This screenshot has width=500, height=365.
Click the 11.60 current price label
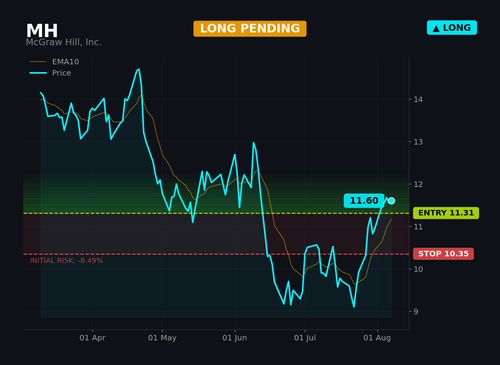(364, 201)
